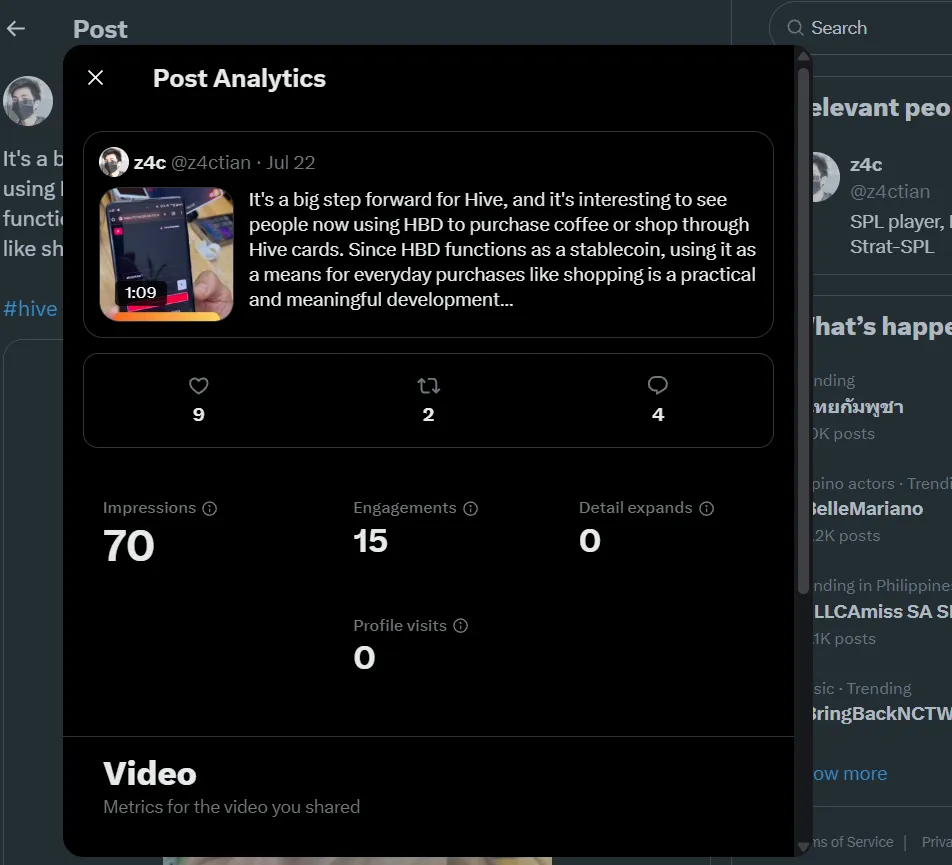
Task: Click z4c avatar in quoted post
Action: [x=114, y=162]
